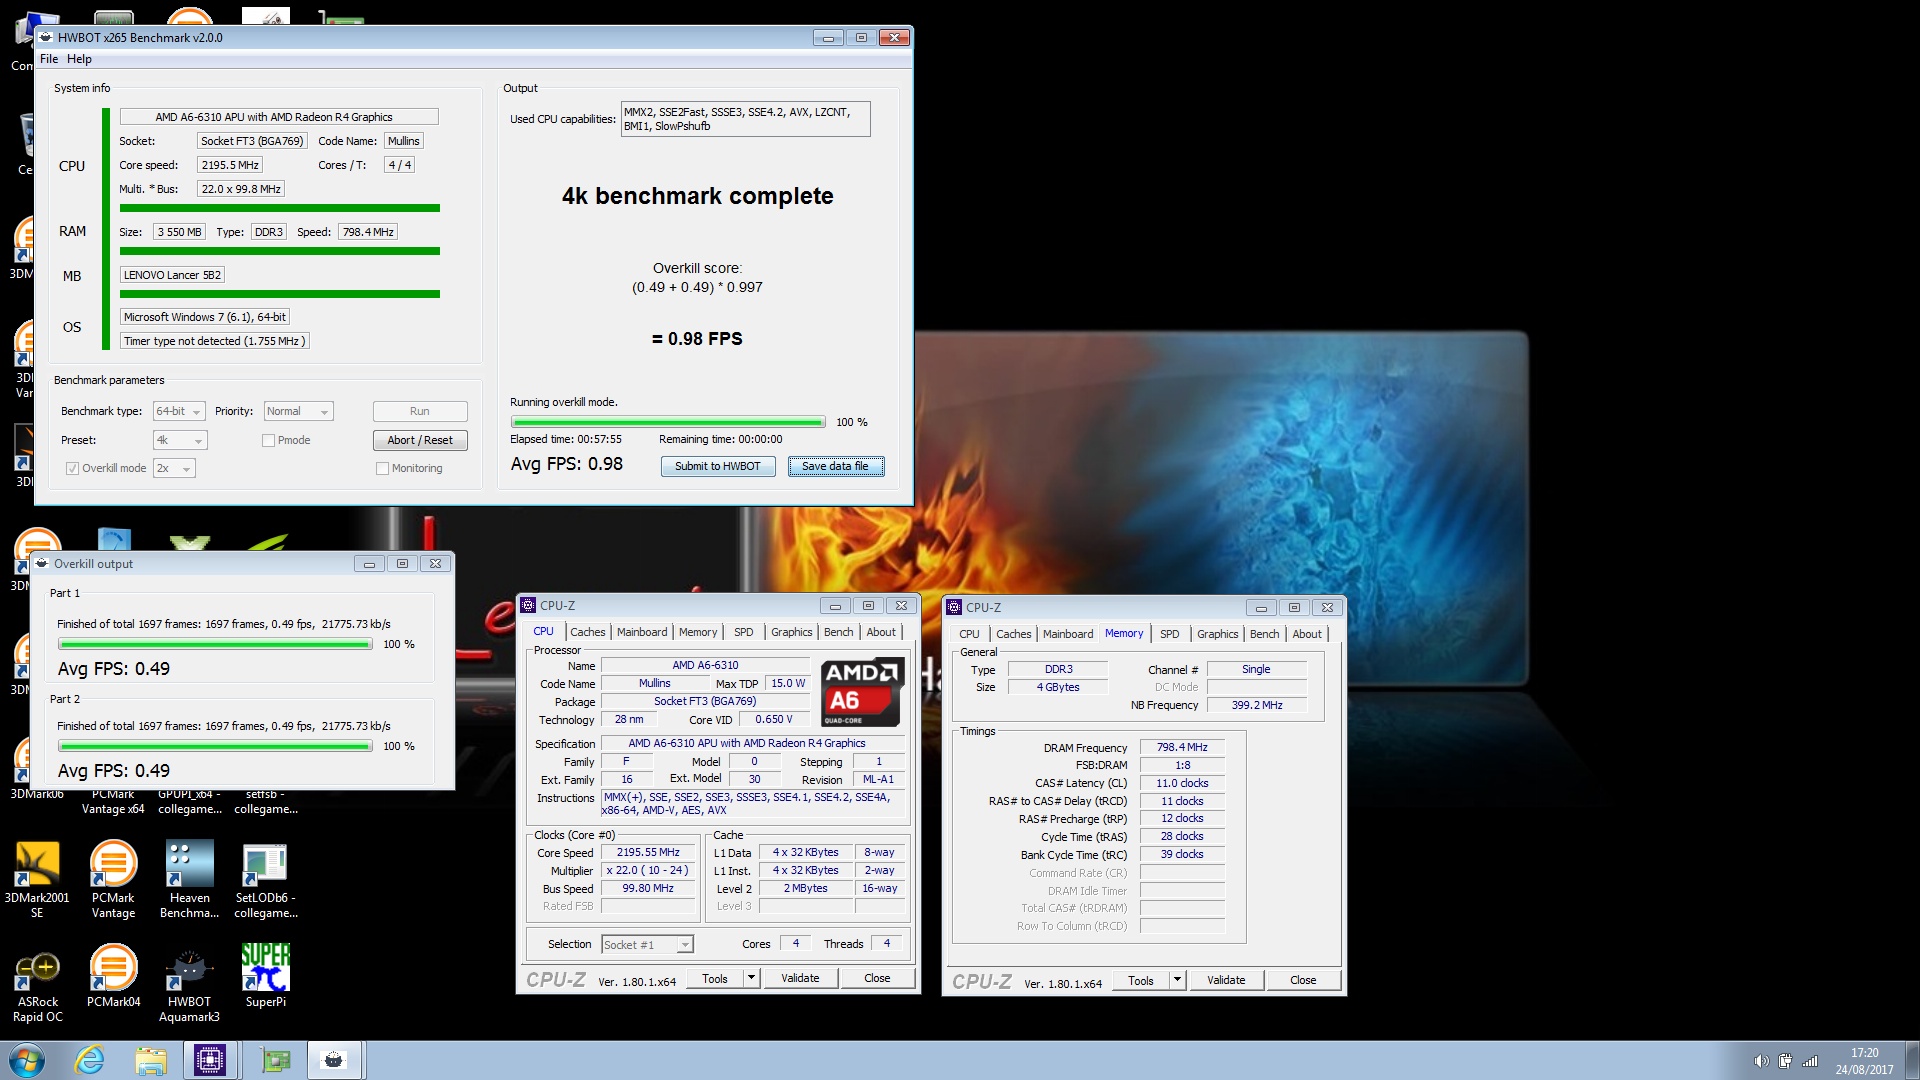Screen dimensions: 1920x1080
Task: Open About tab in right CPU-Z window
Action: (x=1307, y=634)
